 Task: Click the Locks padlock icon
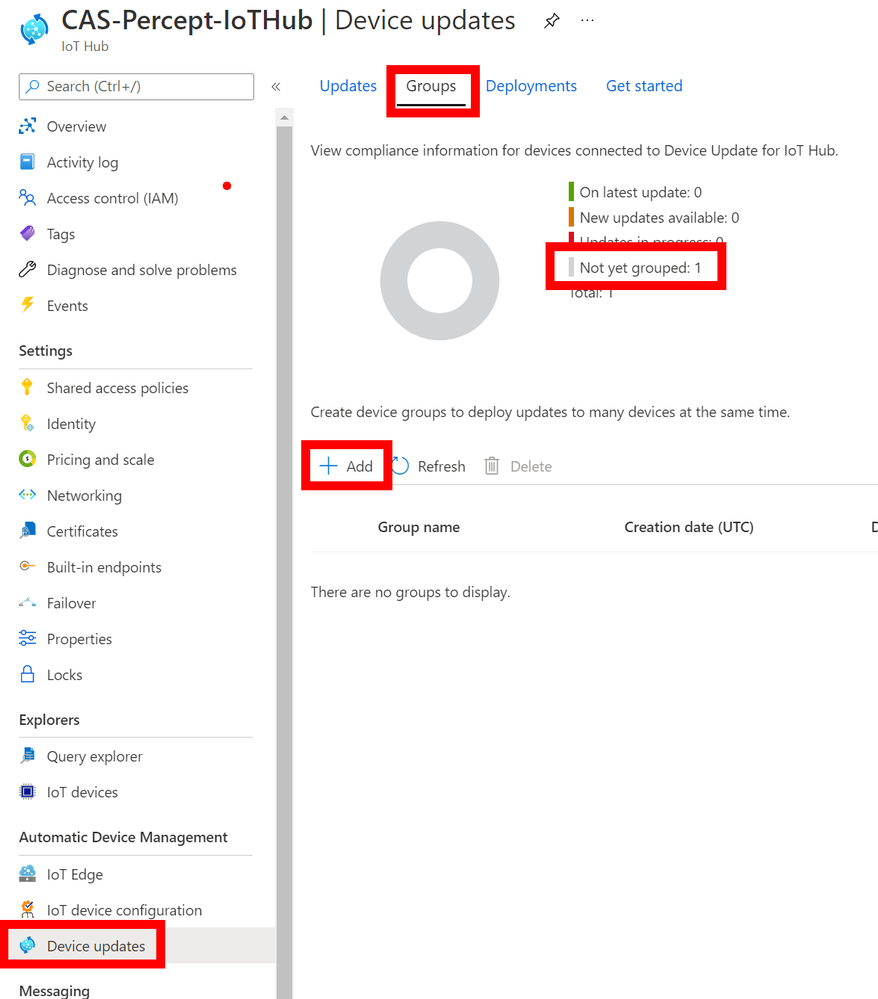tap(27, 674)
